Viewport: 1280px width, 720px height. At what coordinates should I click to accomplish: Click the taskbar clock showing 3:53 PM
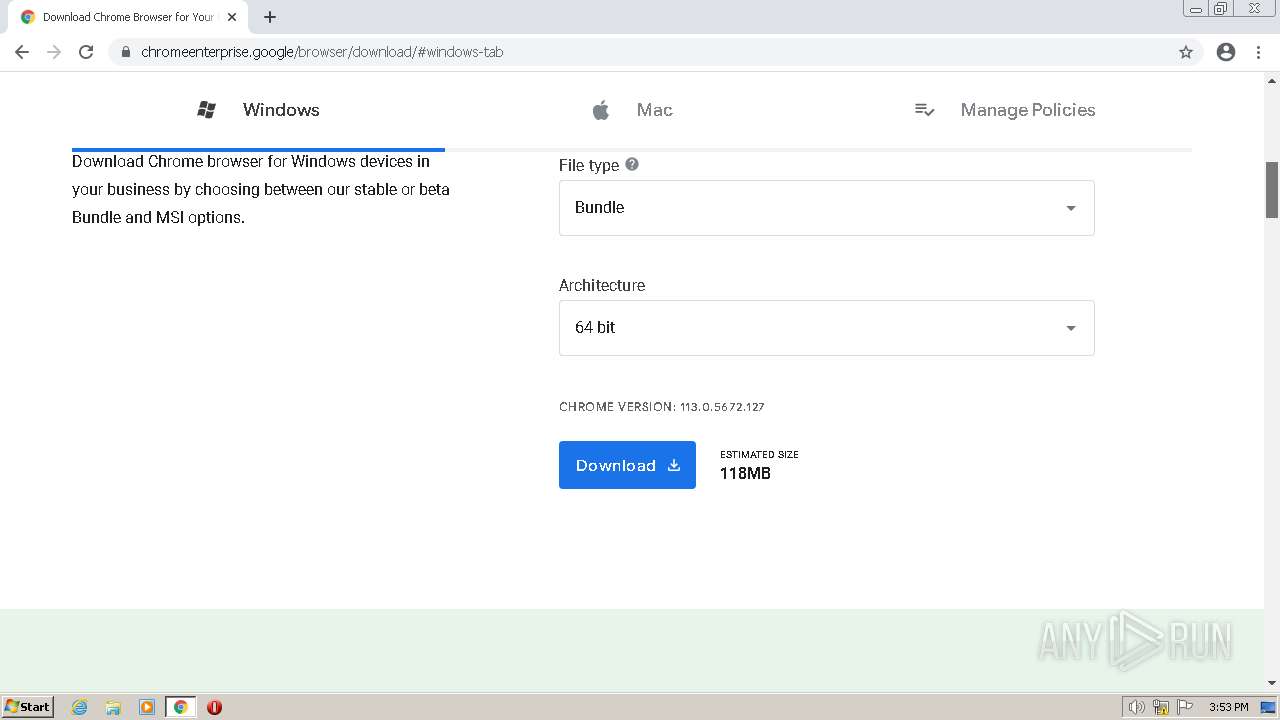point(1229,707)
